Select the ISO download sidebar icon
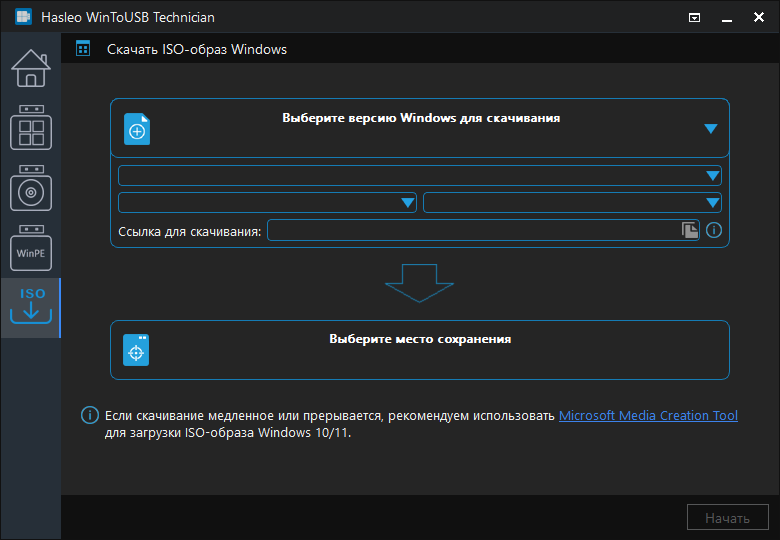The height and width of the screenshot is (540, 780). coord(31,307)
